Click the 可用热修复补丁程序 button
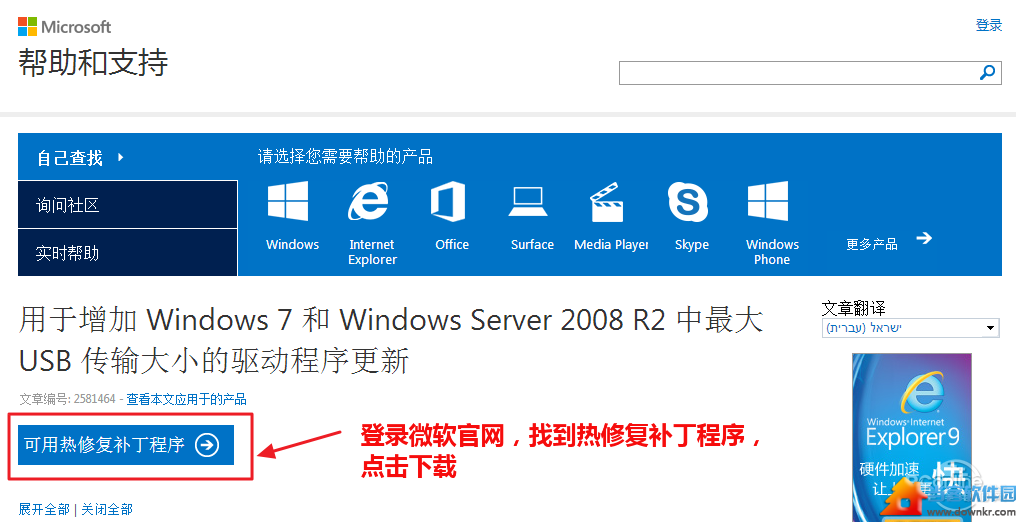 point(126,445)
